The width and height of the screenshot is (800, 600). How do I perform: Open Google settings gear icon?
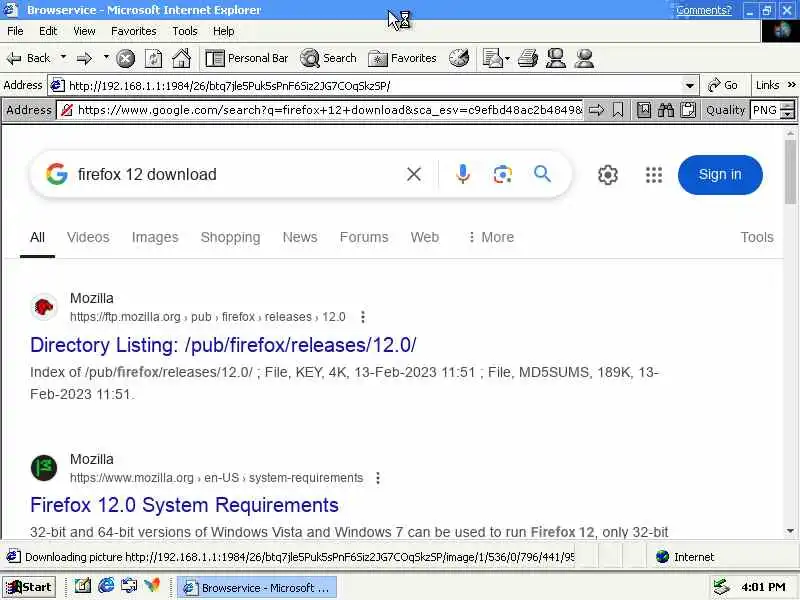pyautogui.click(x=608, y=175)
